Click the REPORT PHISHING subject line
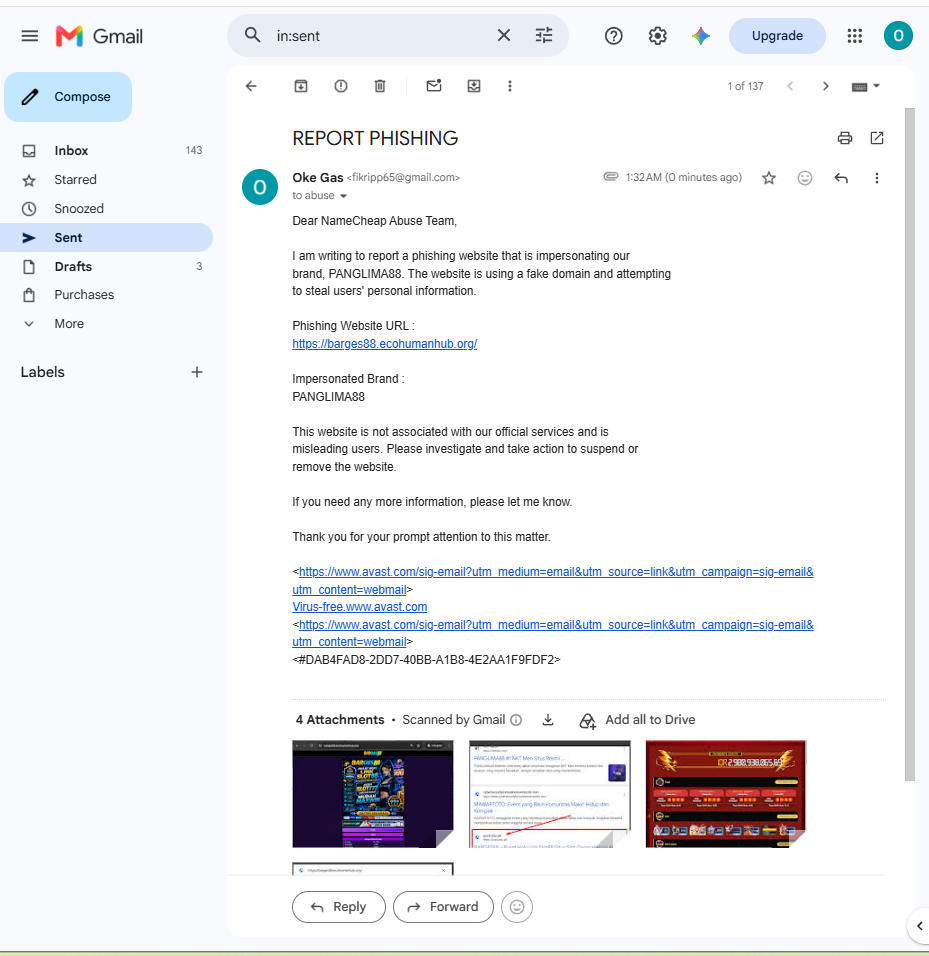The height and width of the screenshot is (956, 929). (375, 138)
